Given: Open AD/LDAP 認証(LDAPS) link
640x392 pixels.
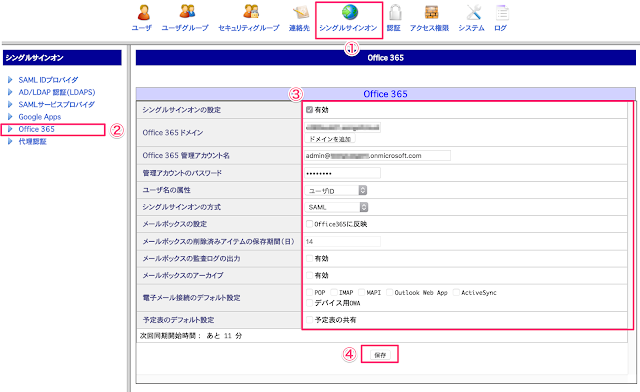Looking at the screenshot, I should (x=57, y=92).
